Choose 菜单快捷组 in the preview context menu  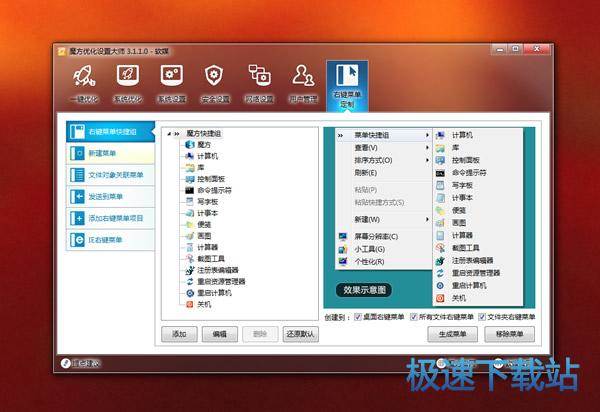(x=383, y=135)
